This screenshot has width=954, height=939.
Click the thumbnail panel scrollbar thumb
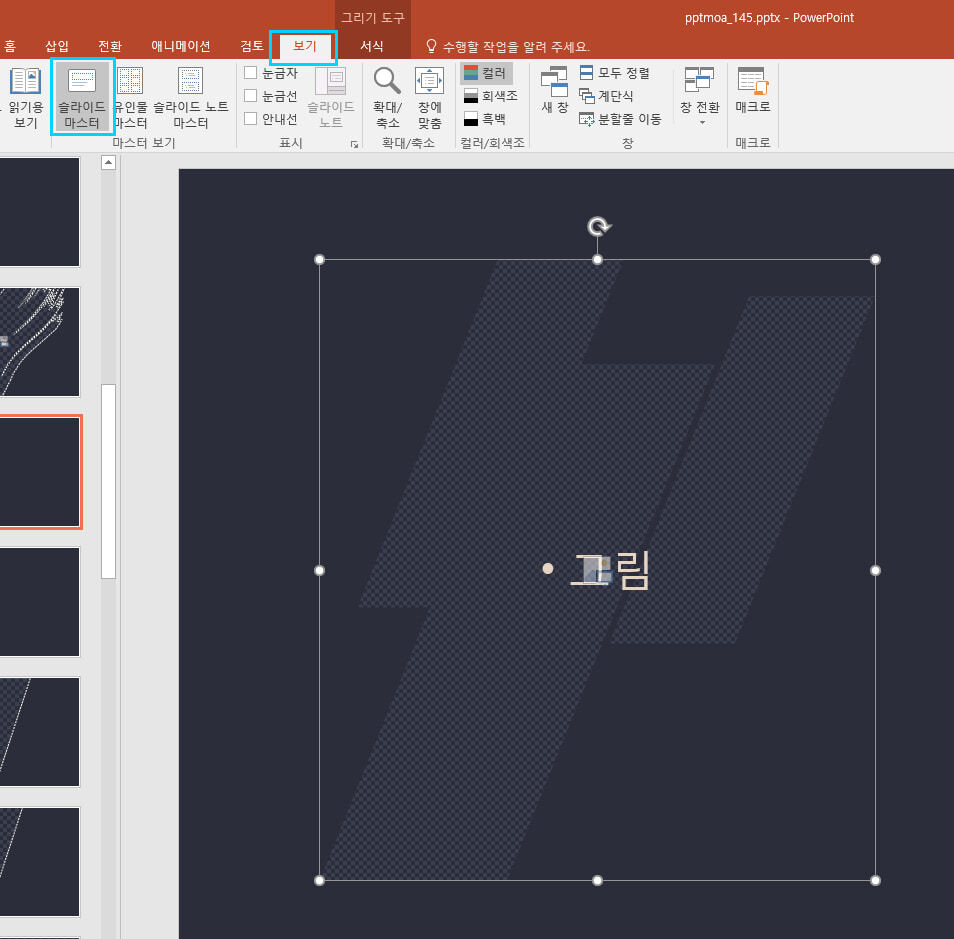pos(108,481)
